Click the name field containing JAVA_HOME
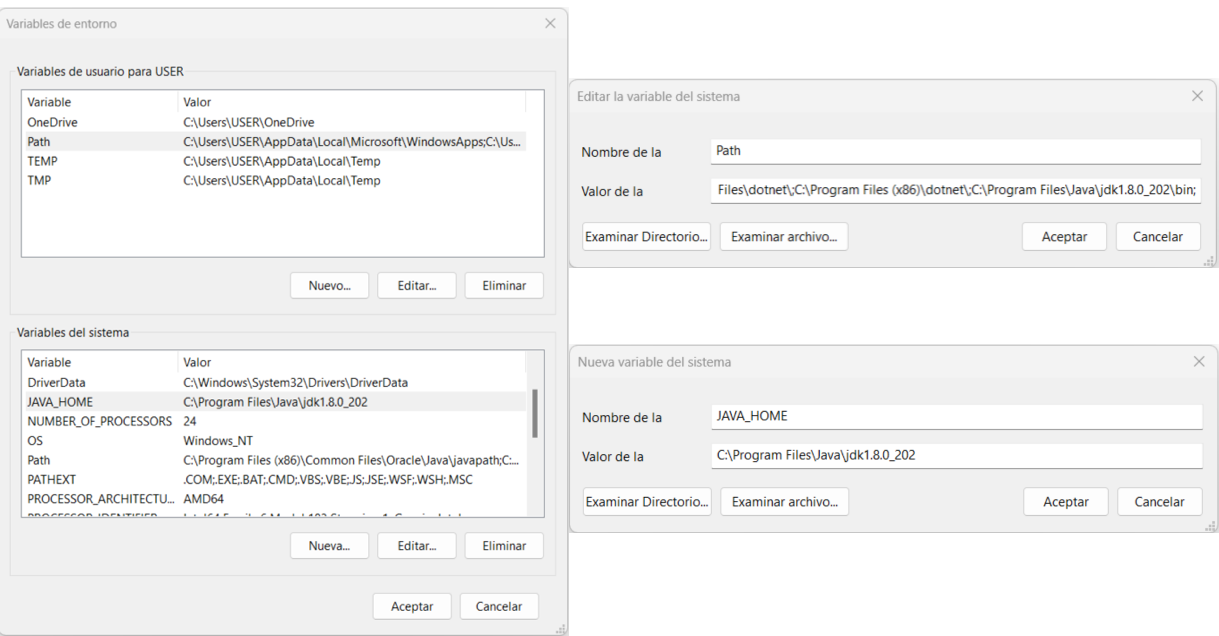The height and width of the screenshot is (636, 1219). [x=956, y=416]
